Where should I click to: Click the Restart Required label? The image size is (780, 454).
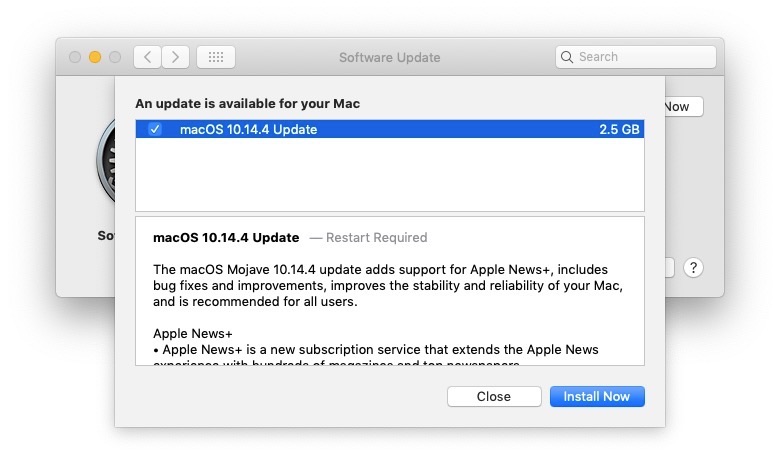pyautogui.click(x=368, y=238)
